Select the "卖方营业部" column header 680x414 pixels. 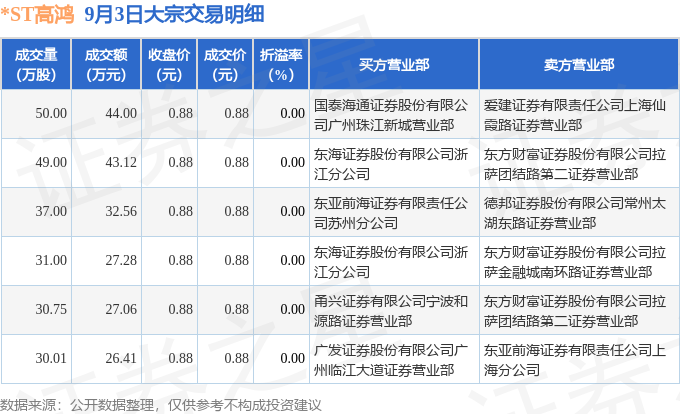pyautogui.click(x=579, y=64)
